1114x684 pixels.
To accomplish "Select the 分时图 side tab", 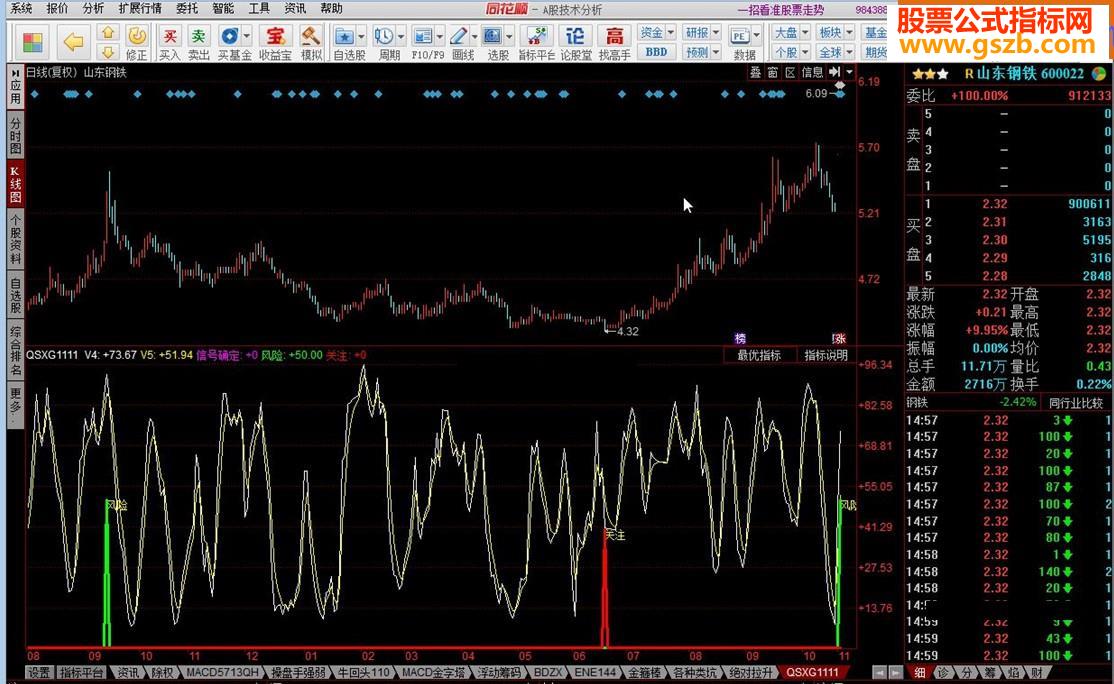I will pos(15,135).
